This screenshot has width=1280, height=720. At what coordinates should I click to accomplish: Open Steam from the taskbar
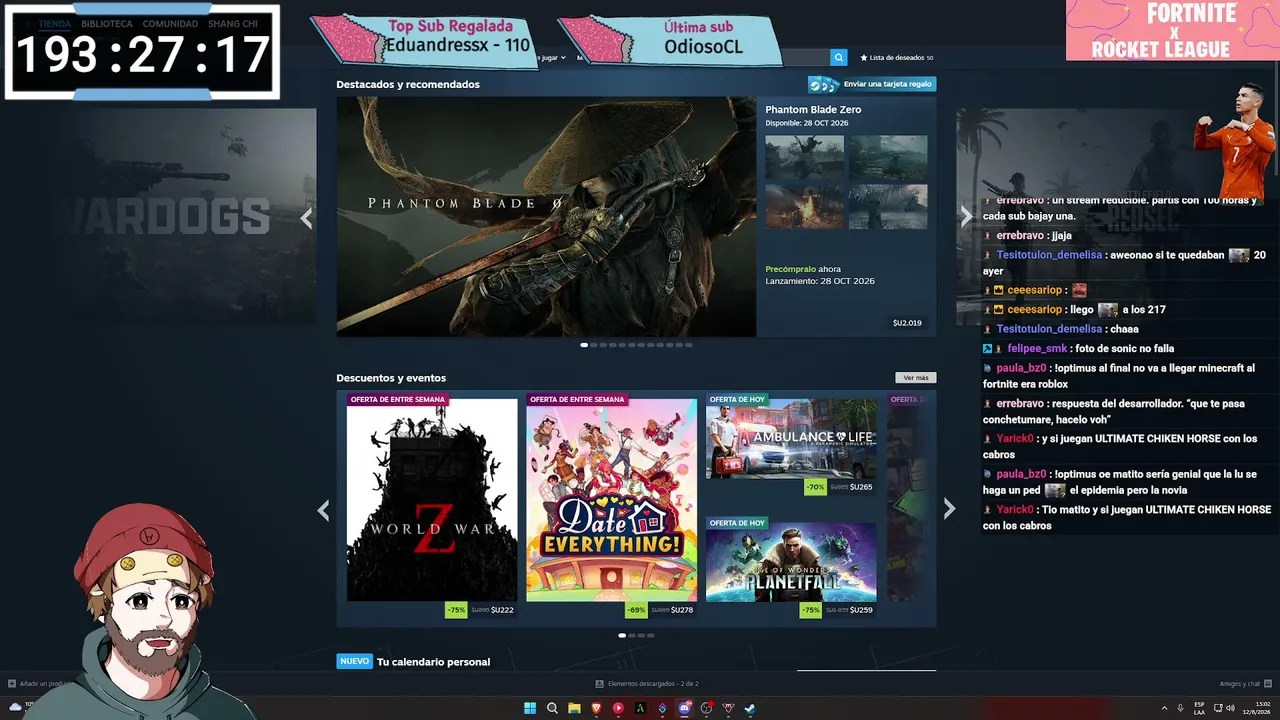click(x=750, y=708)
